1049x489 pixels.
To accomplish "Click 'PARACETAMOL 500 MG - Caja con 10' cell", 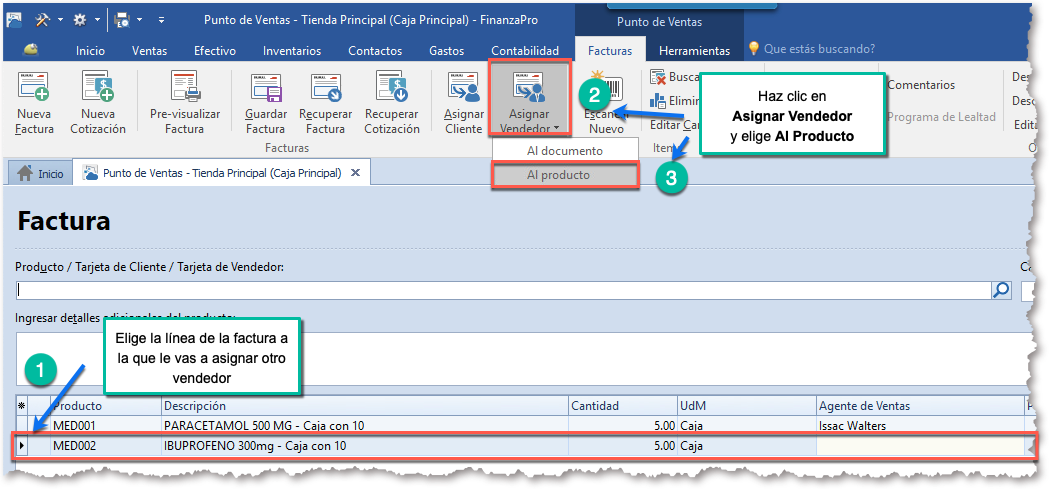I will click(365, 425).
